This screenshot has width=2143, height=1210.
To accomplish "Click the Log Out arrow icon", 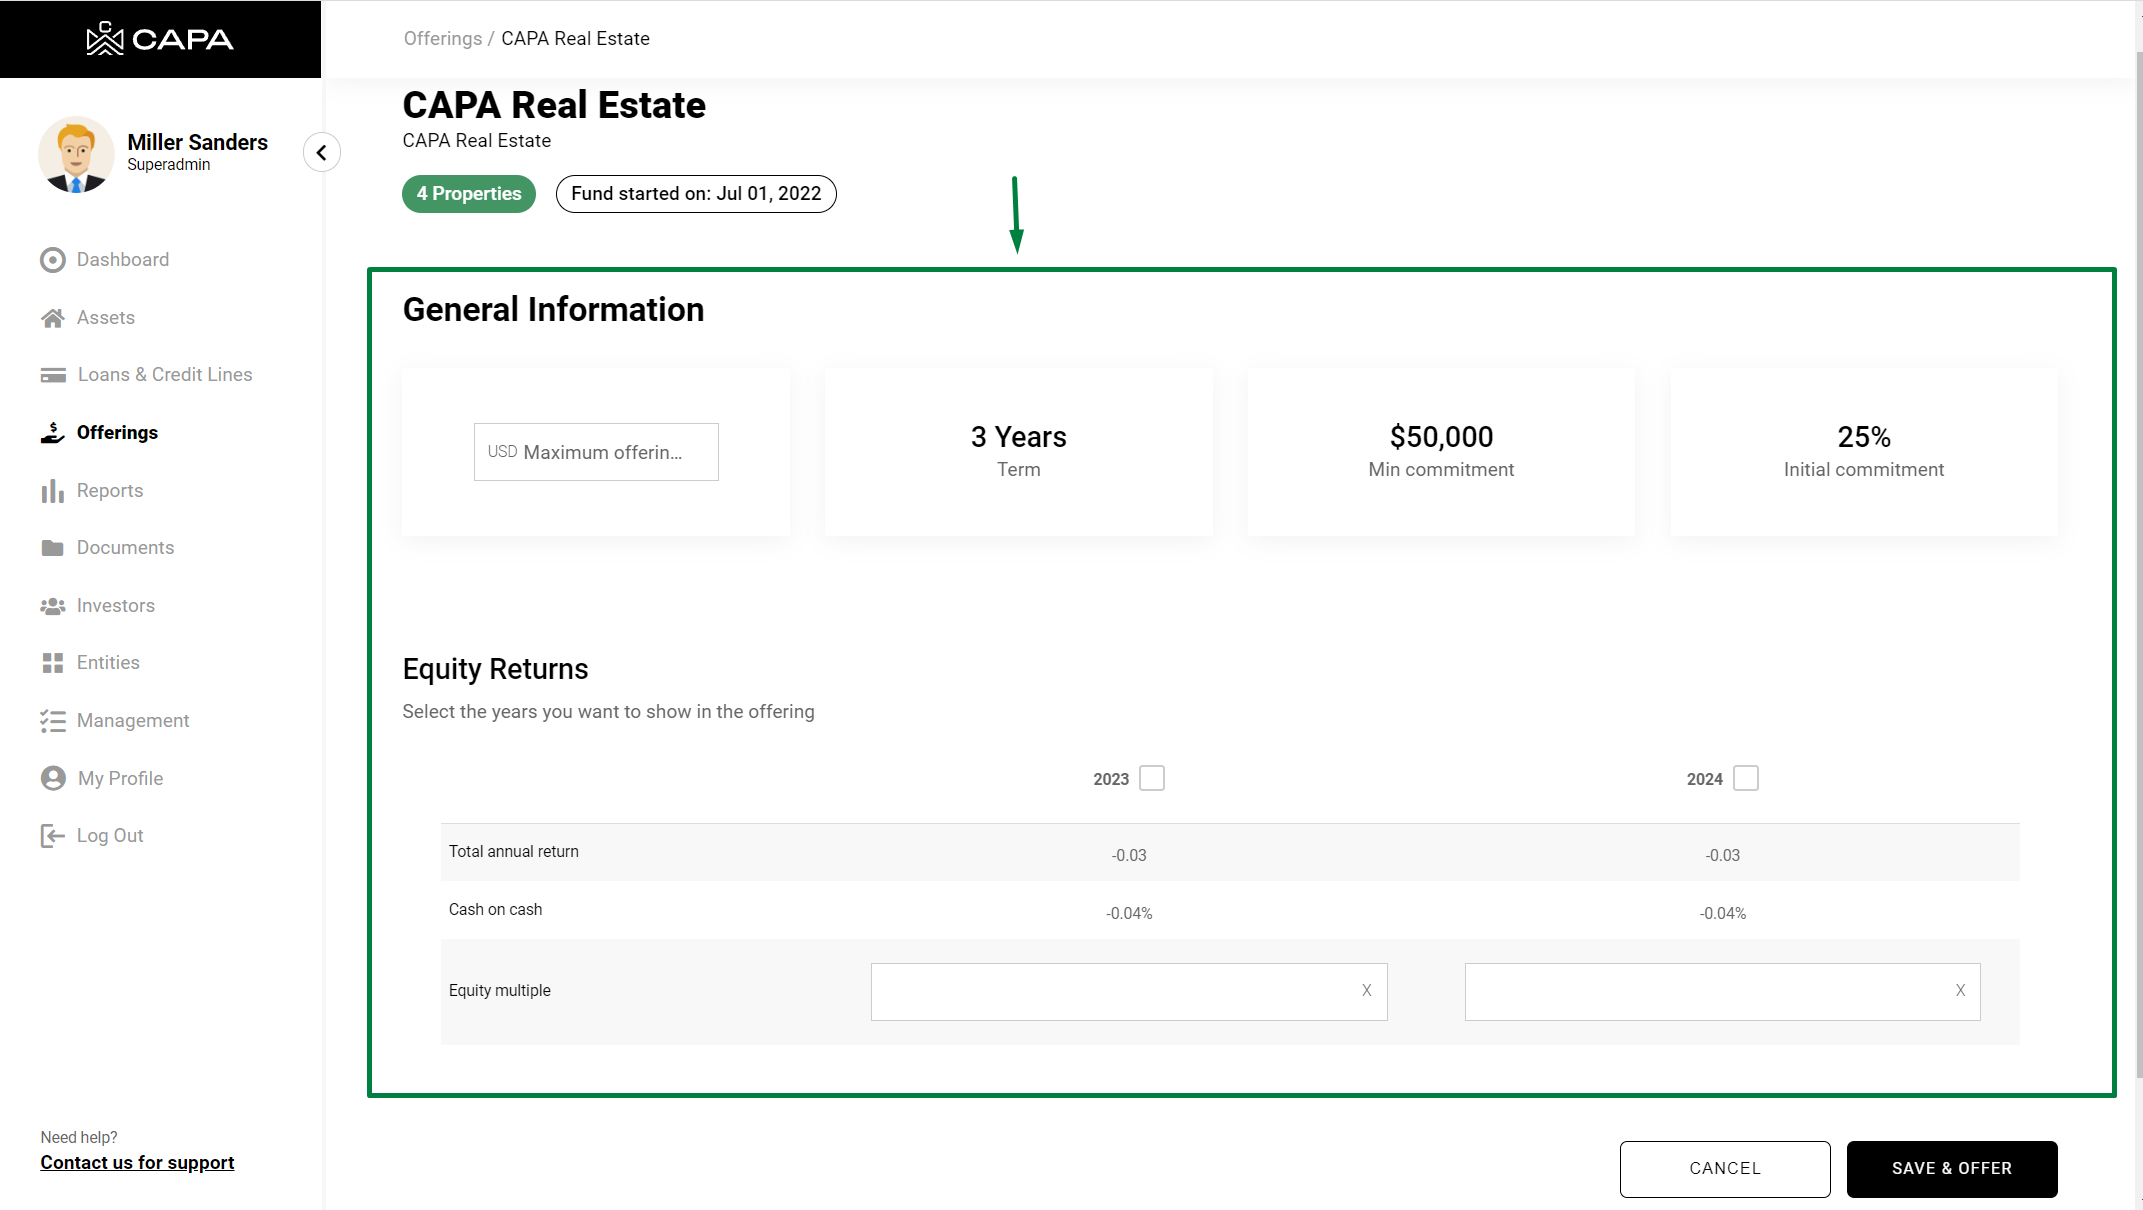I will click(53, 836).
